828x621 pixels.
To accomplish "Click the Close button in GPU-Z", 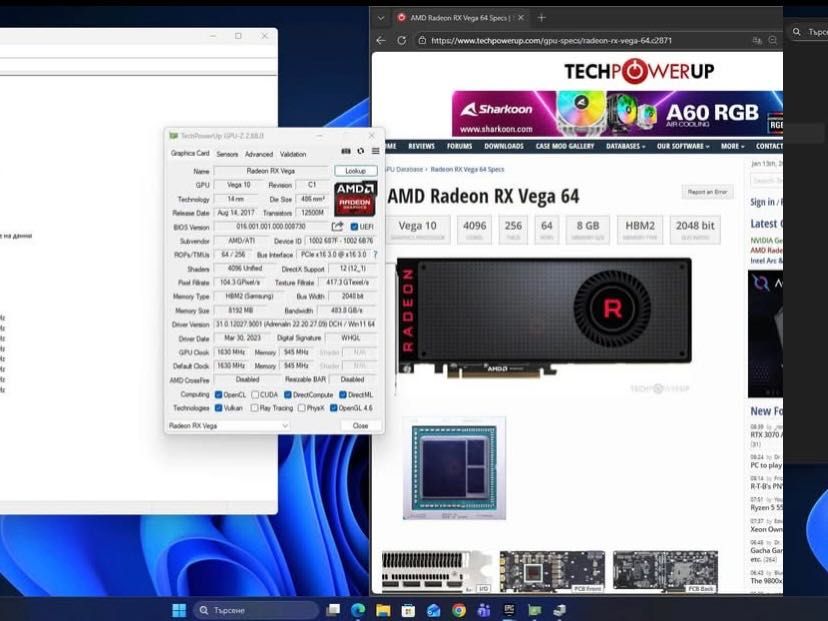I will tap(360, 426).
